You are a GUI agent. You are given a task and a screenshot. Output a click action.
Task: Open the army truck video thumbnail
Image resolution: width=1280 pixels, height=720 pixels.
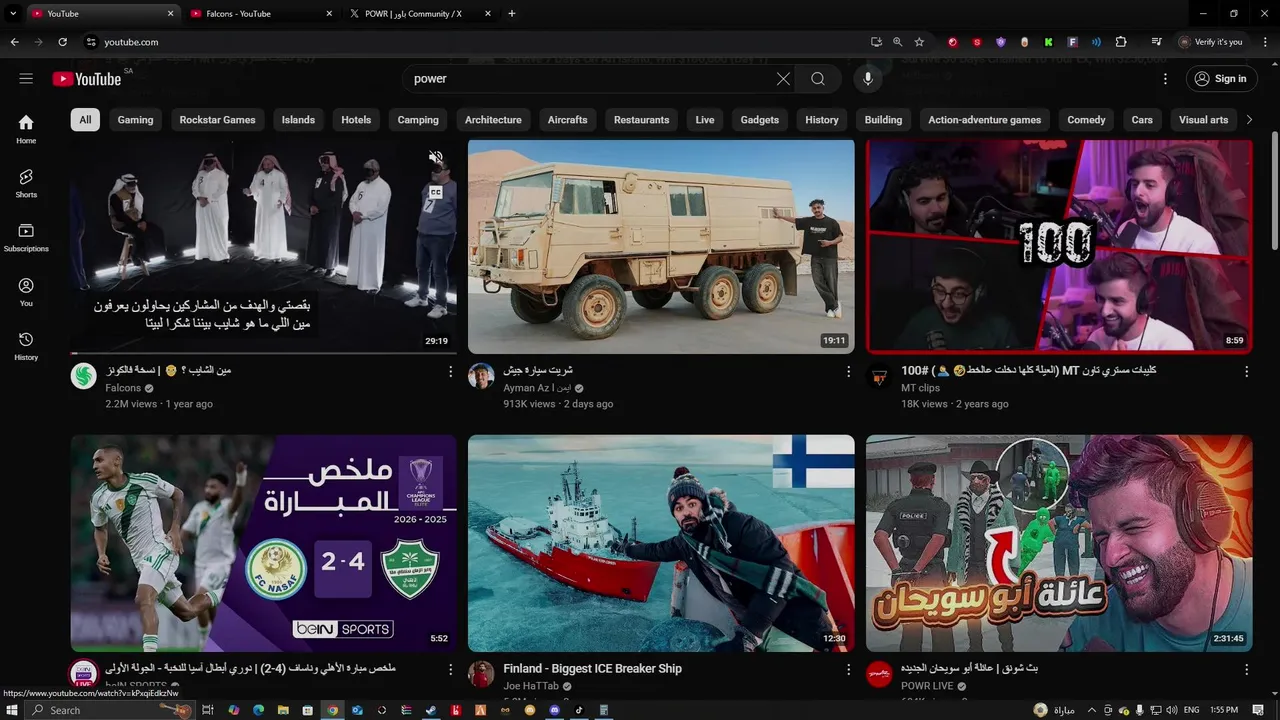click(x=661, y=247)
